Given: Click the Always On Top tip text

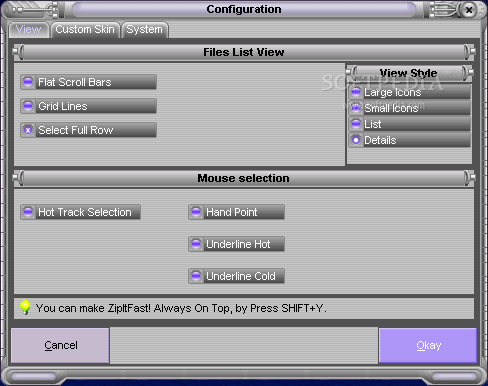Looking at the screenshot, I should 181,308.
